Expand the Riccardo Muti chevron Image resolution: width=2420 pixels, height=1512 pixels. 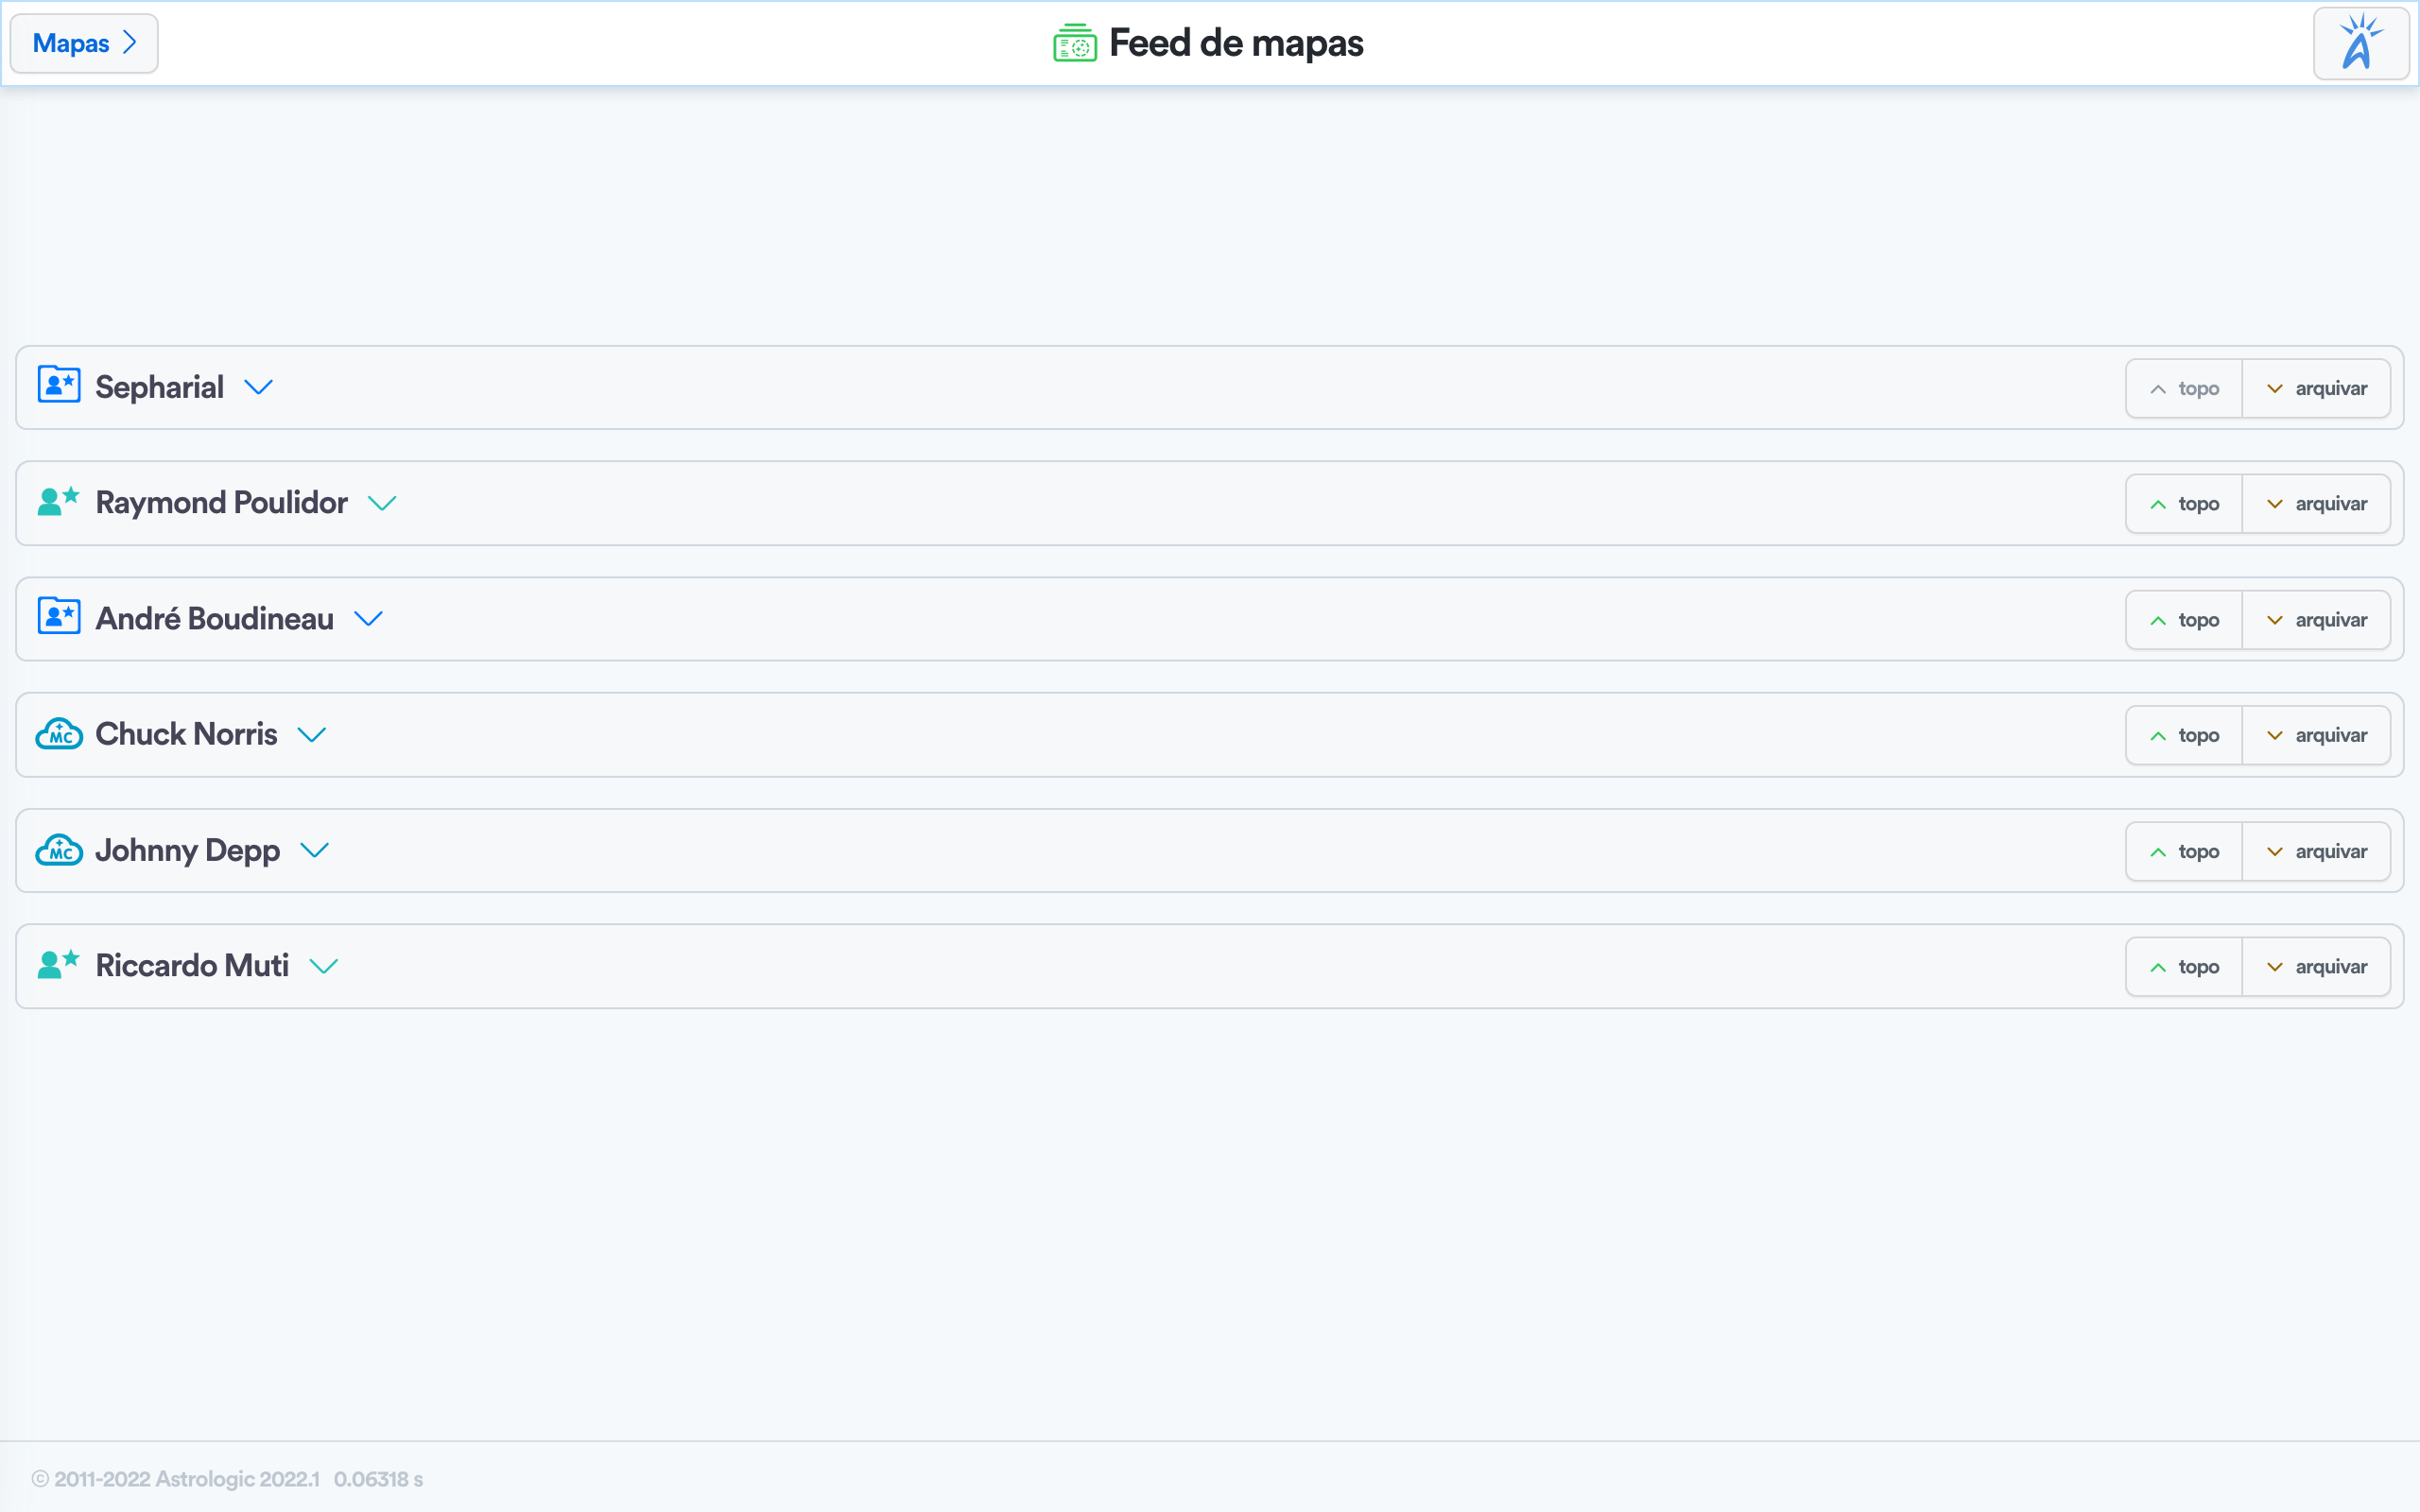pos(323,966)
